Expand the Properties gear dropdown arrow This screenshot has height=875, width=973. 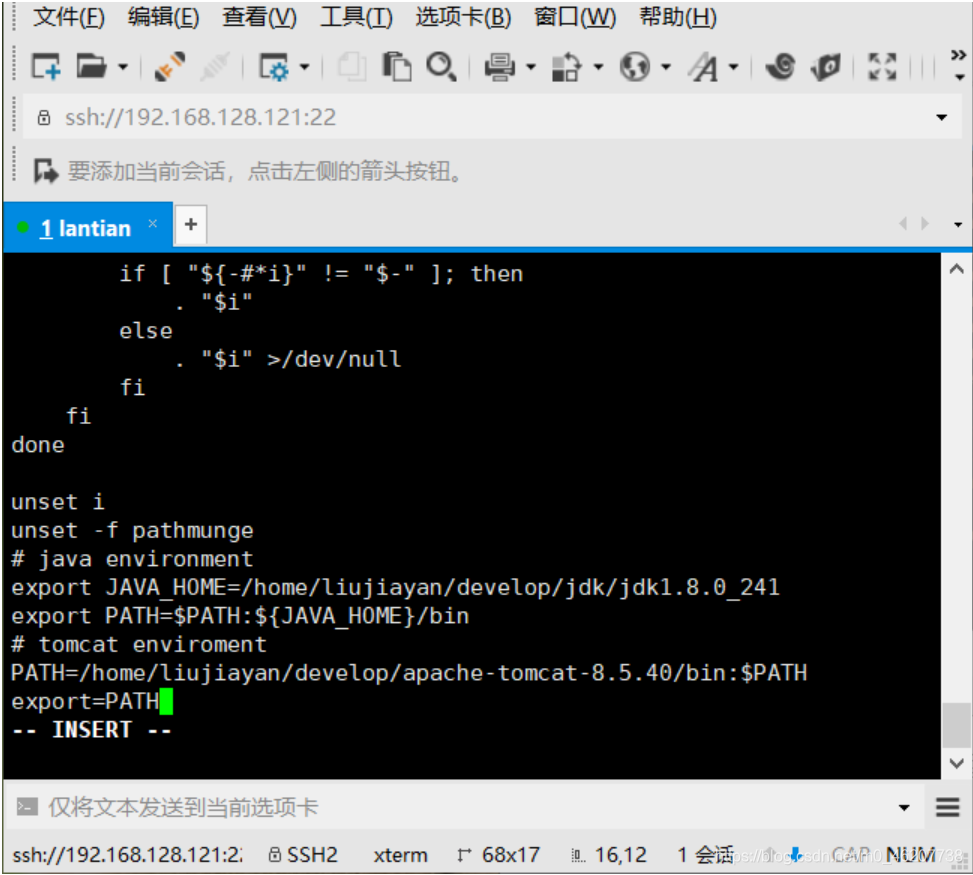point(304,67)
